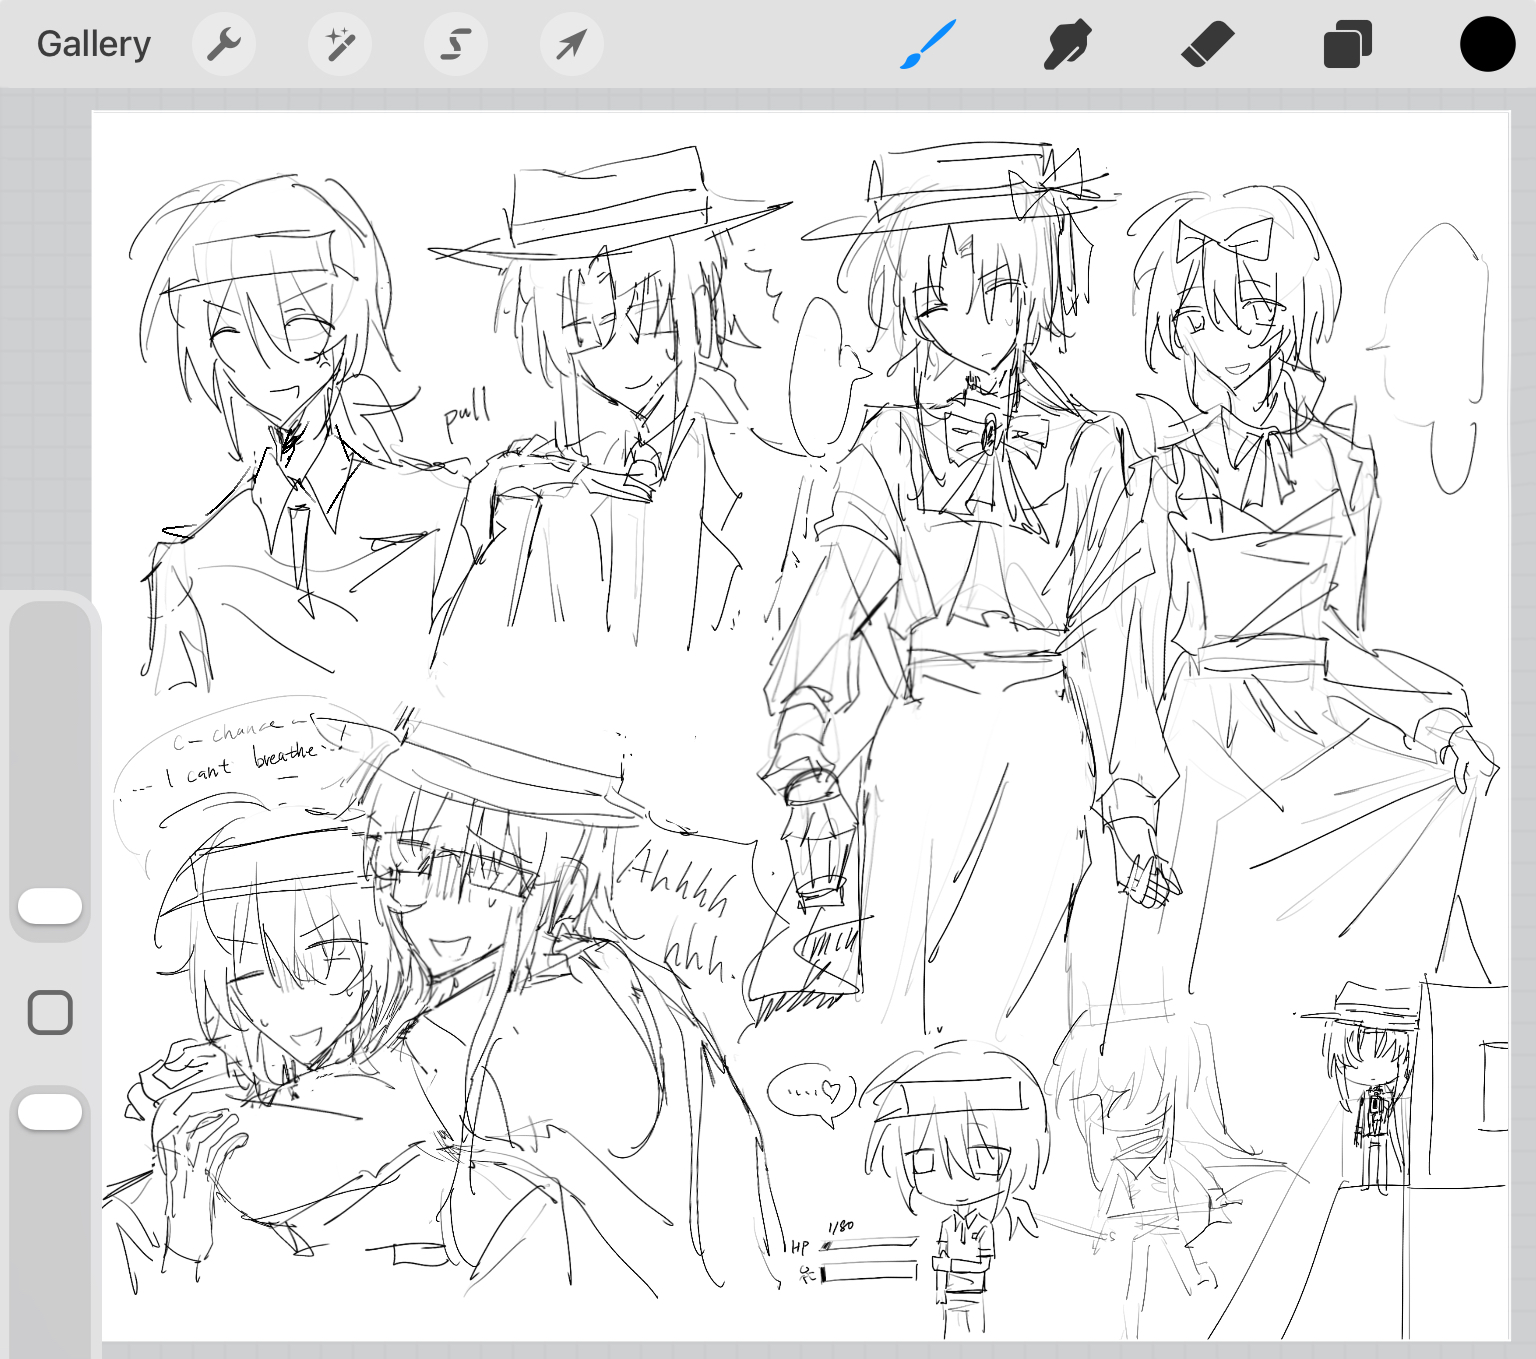Click the bow on top-right character's head
This screenshot has width=1536, height=1359.
point(1224,241)
